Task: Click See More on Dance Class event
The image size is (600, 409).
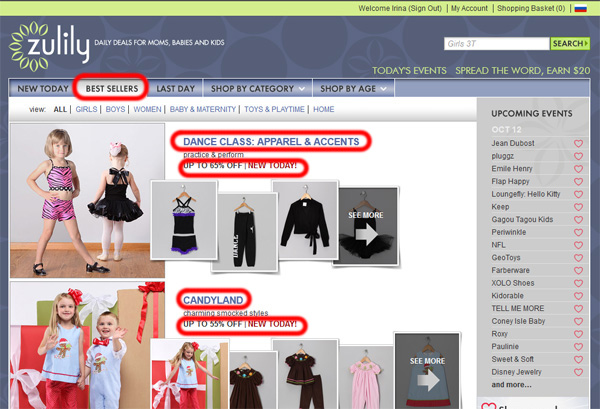Action: coord(366,226)
